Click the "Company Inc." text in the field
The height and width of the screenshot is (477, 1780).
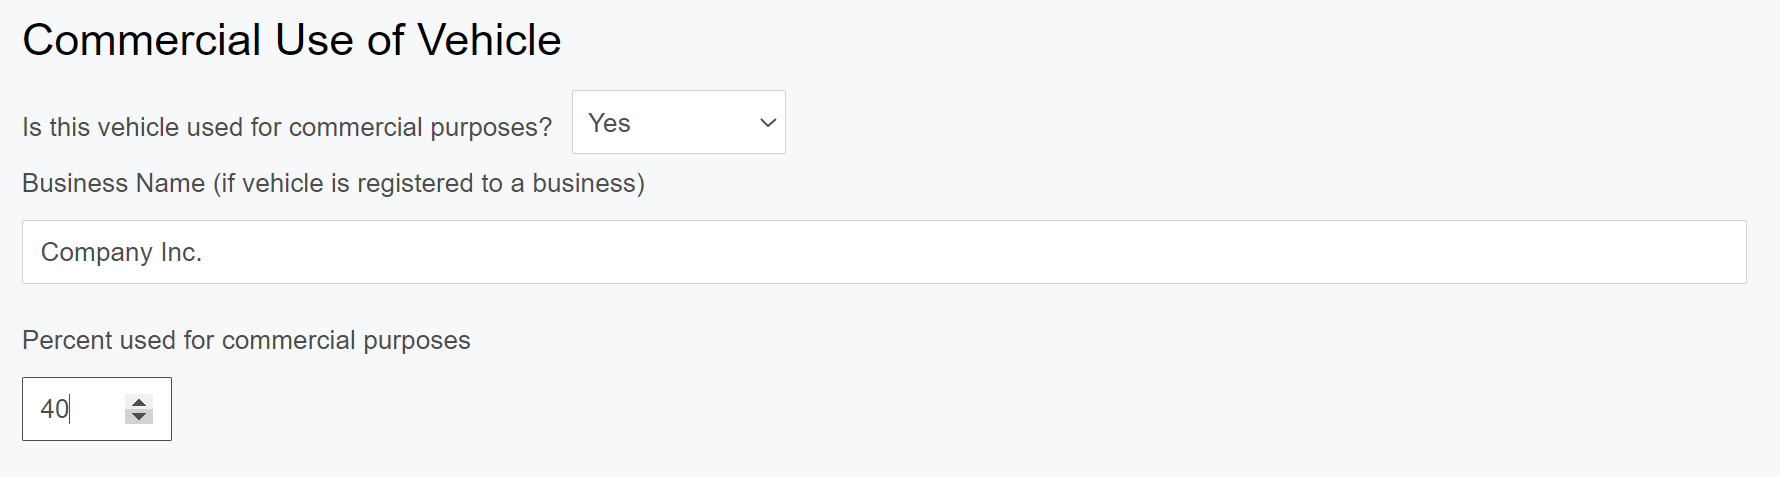(121, 252)
